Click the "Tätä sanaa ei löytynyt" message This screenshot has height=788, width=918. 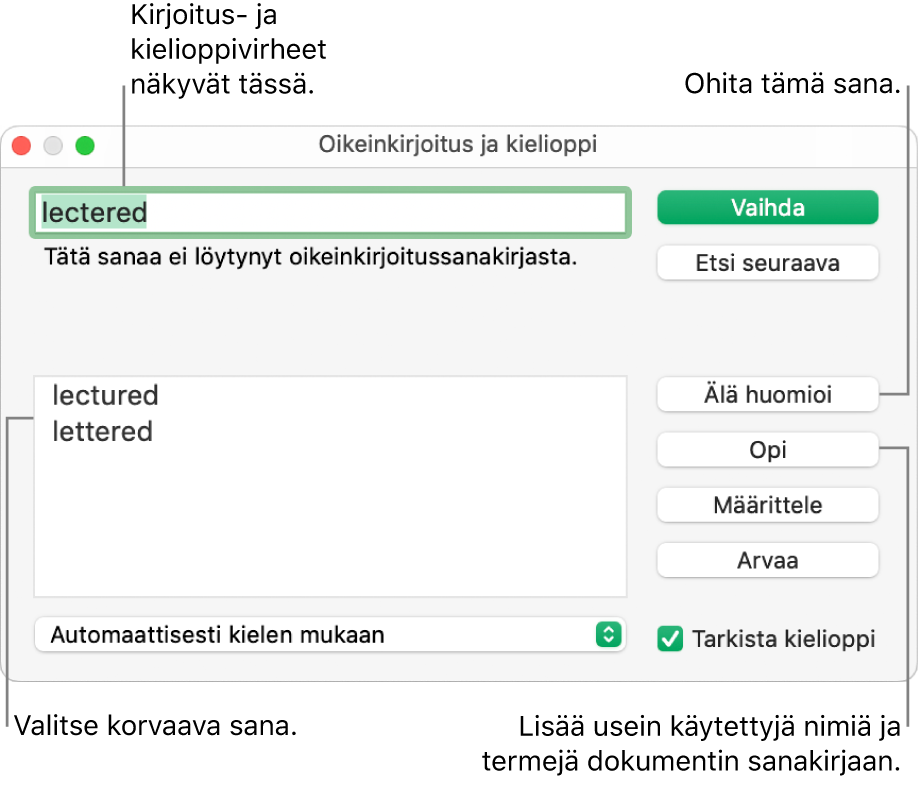310,258
